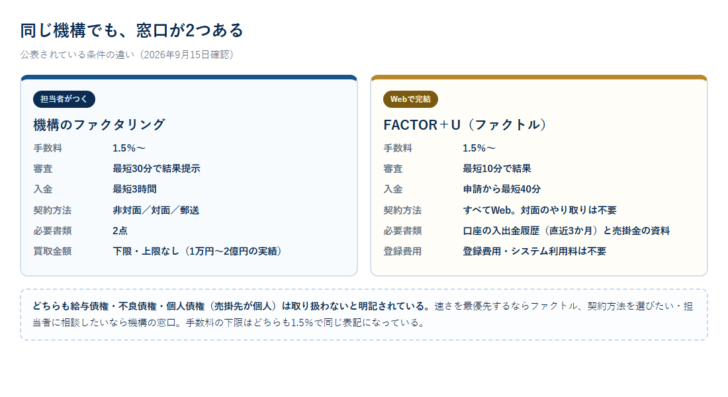Click the Webで完結 badge

pos(410,99)
